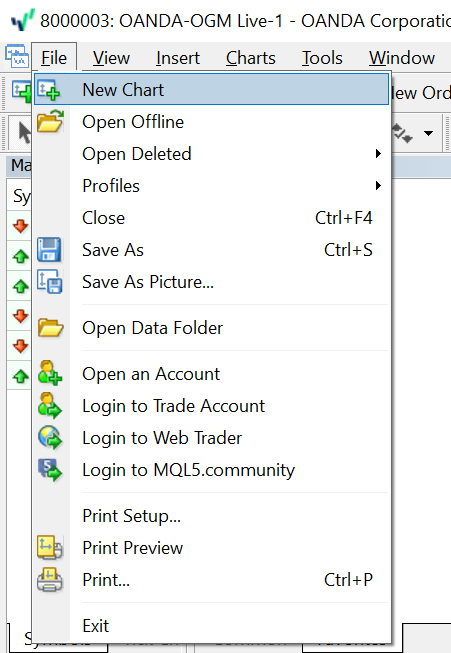The width and height of the screenshot is (451, 653).
Task: Click the MetaTrader logo in title bar
Action: point(22,20)
